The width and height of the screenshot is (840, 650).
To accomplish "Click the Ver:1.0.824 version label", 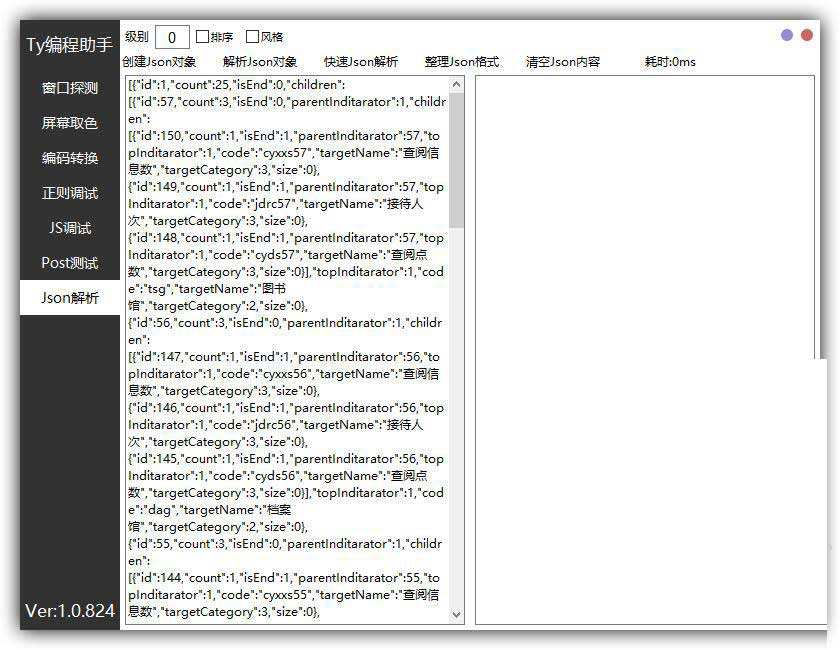I will click(70, 610).
